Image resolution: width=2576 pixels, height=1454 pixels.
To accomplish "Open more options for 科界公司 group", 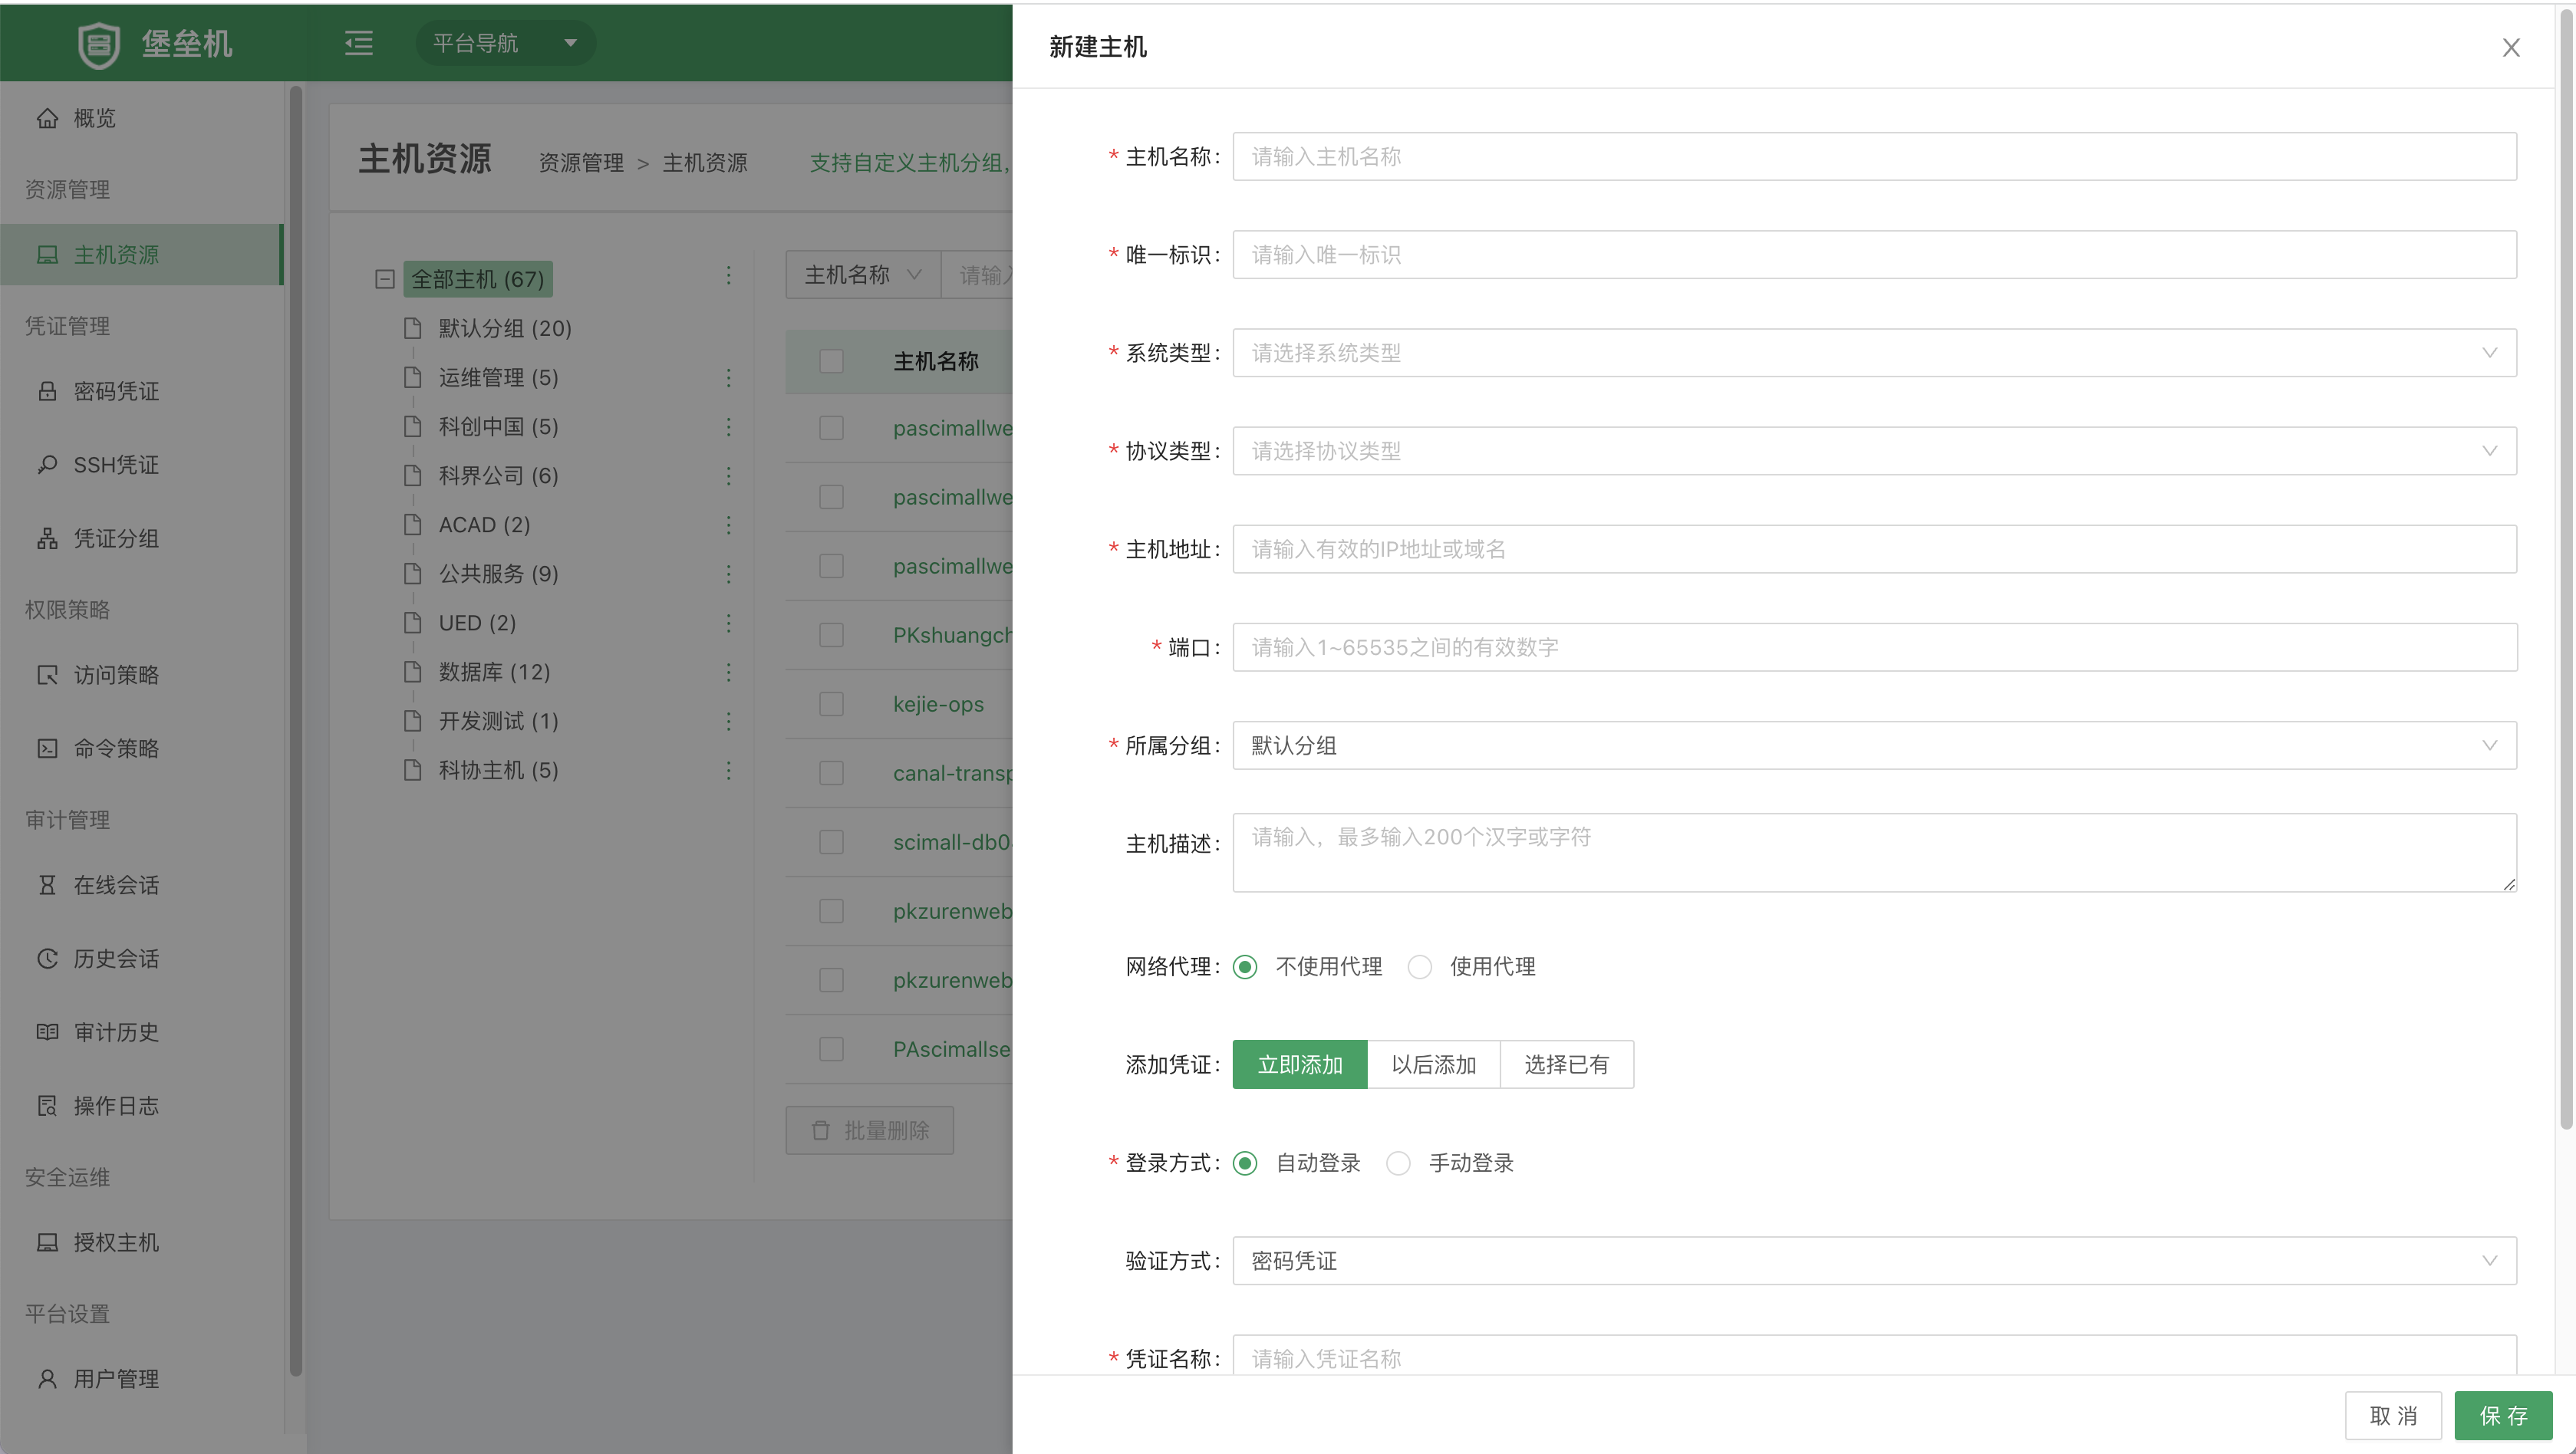I will pyautogui.click(x=728, y=476).
